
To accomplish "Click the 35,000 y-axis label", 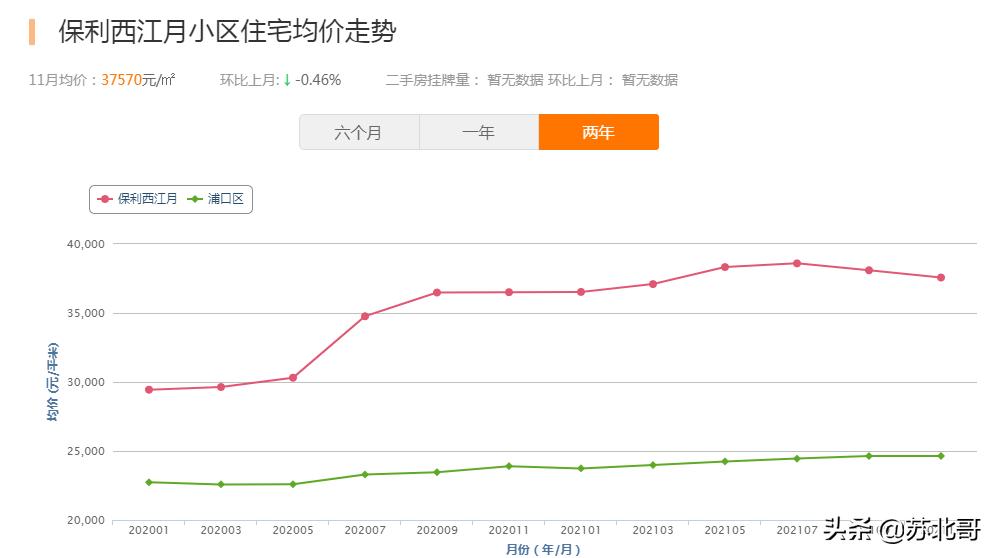I will (x=86, y=313).
